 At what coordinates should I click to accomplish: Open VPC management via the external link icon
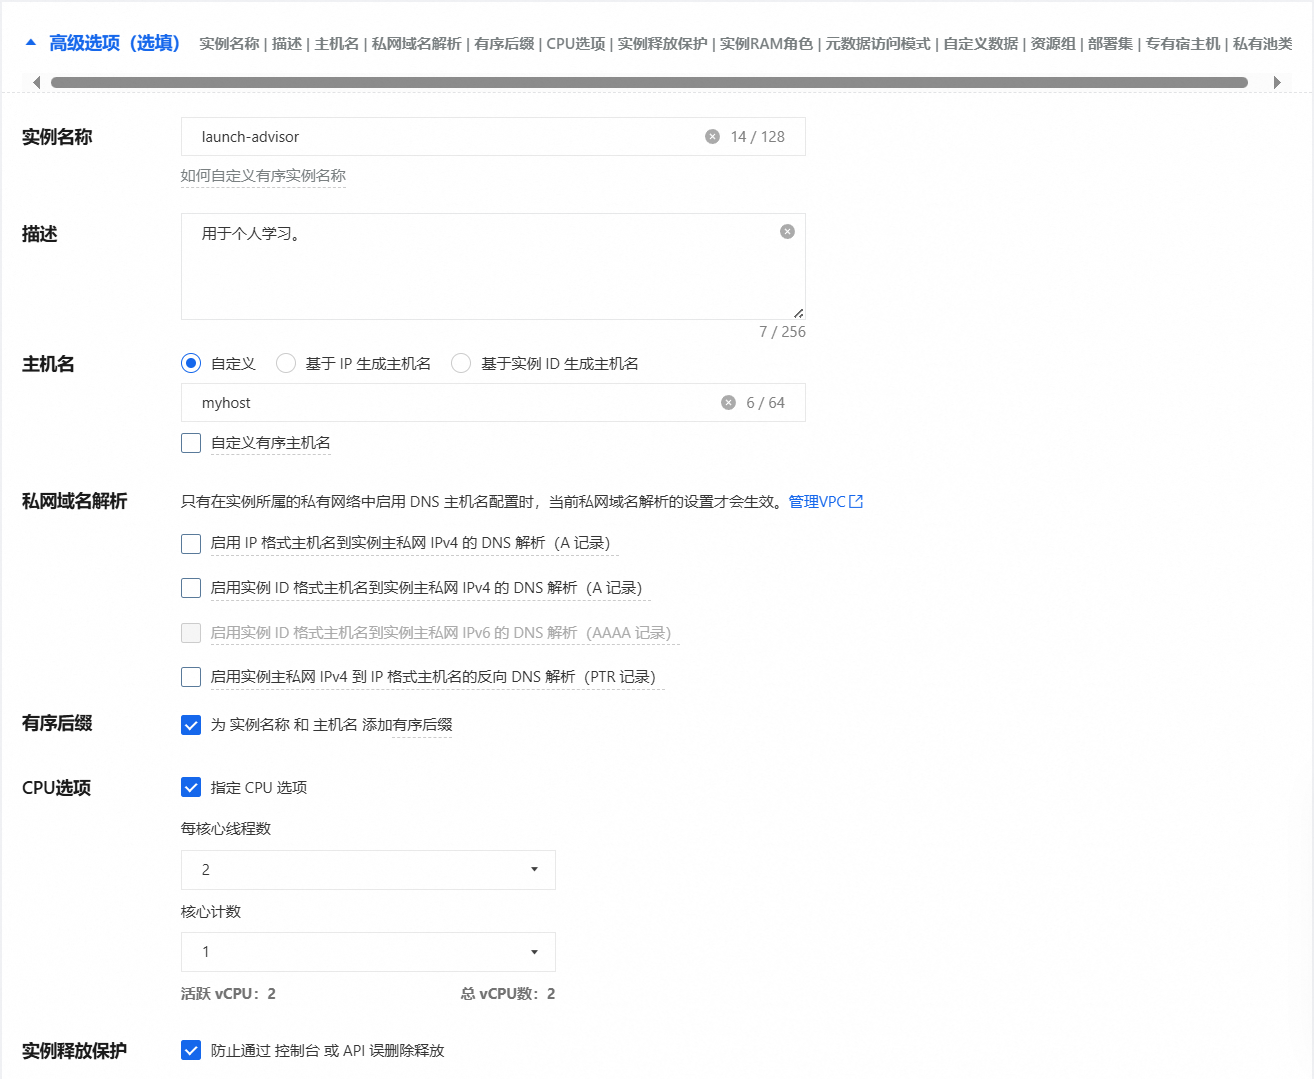[x=855, y=501]
